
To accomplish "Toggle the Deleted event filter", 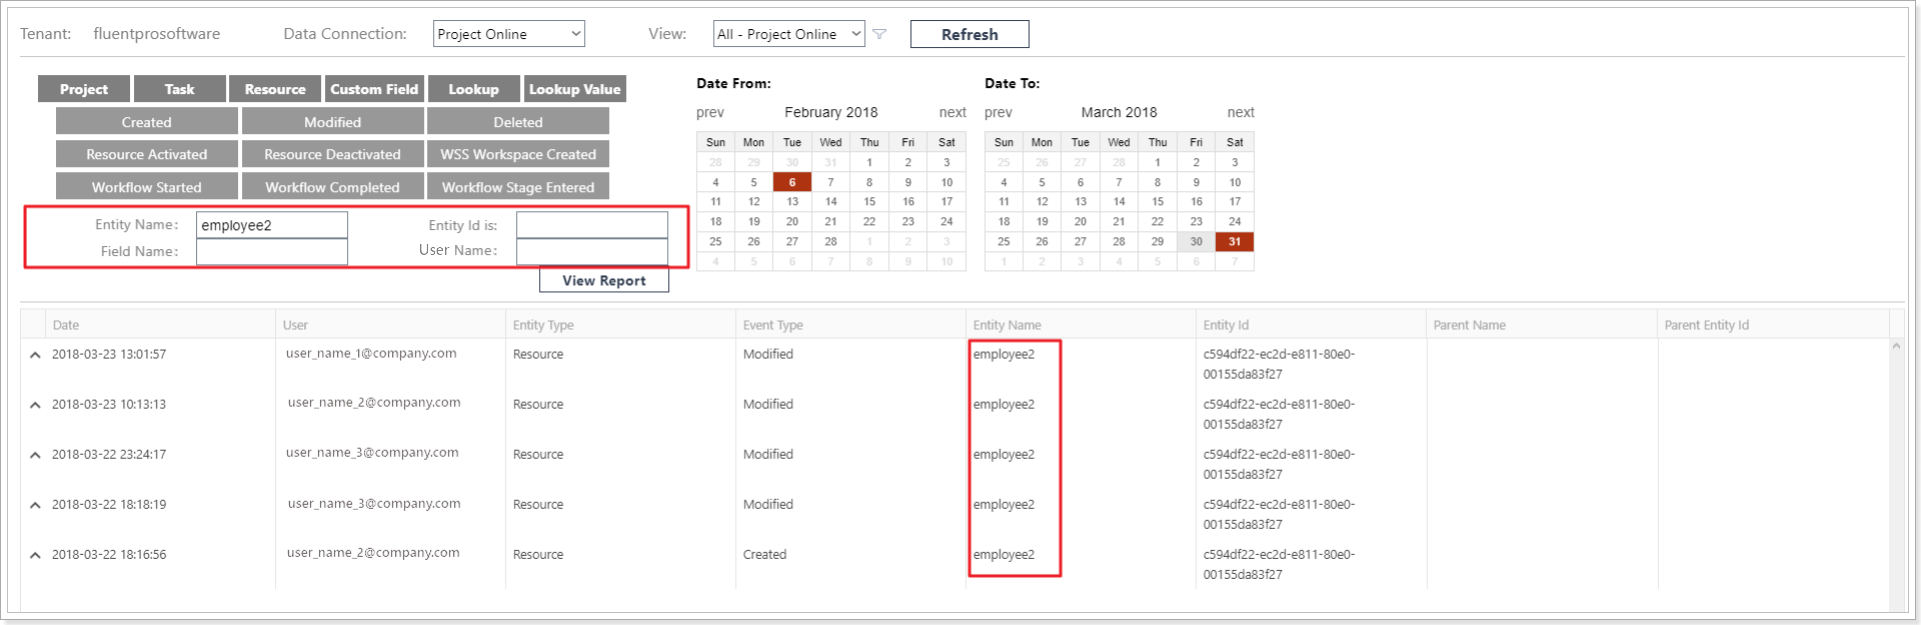I will [518, 122].
